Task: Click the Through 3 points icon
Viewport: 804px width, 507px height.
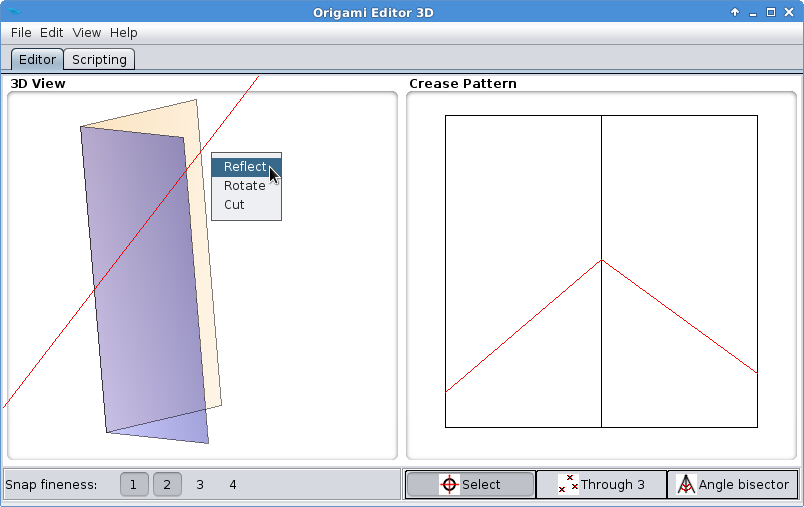Action: point(568,485)
